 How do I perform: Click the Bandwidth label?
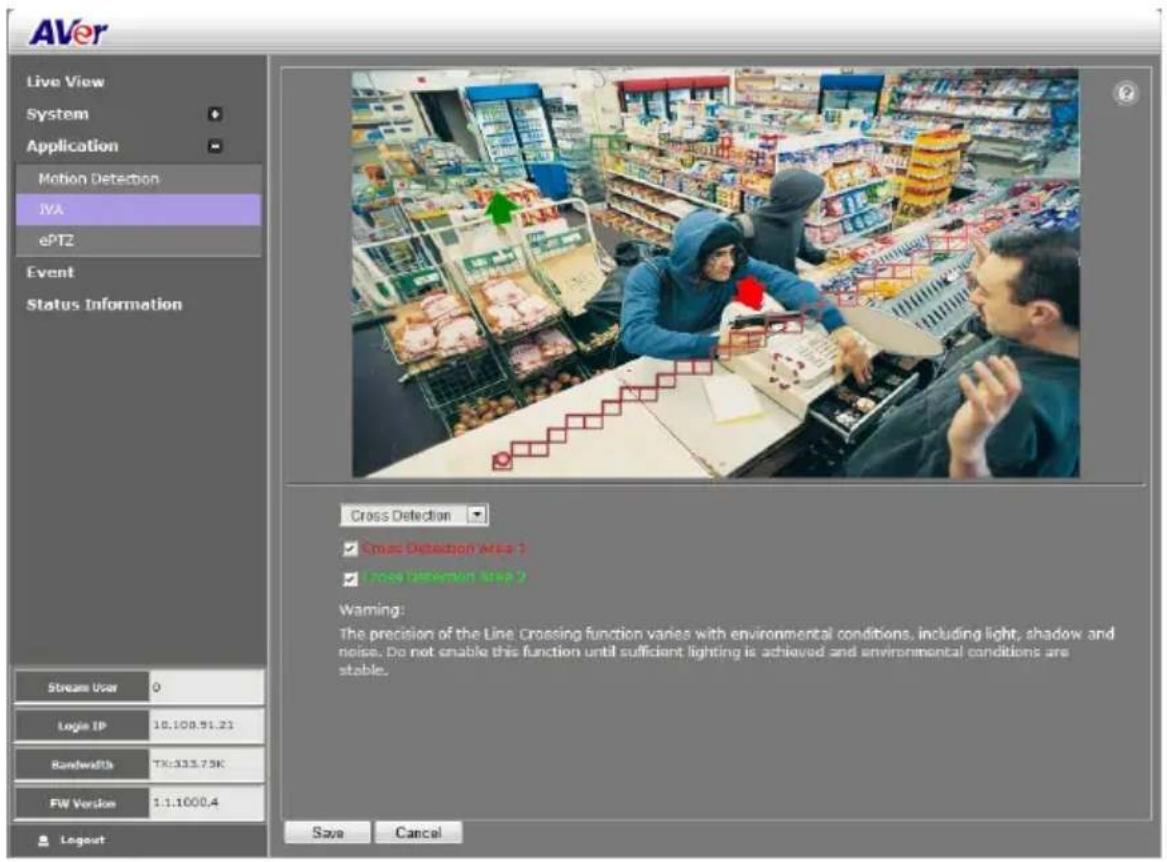coord(83,764)
